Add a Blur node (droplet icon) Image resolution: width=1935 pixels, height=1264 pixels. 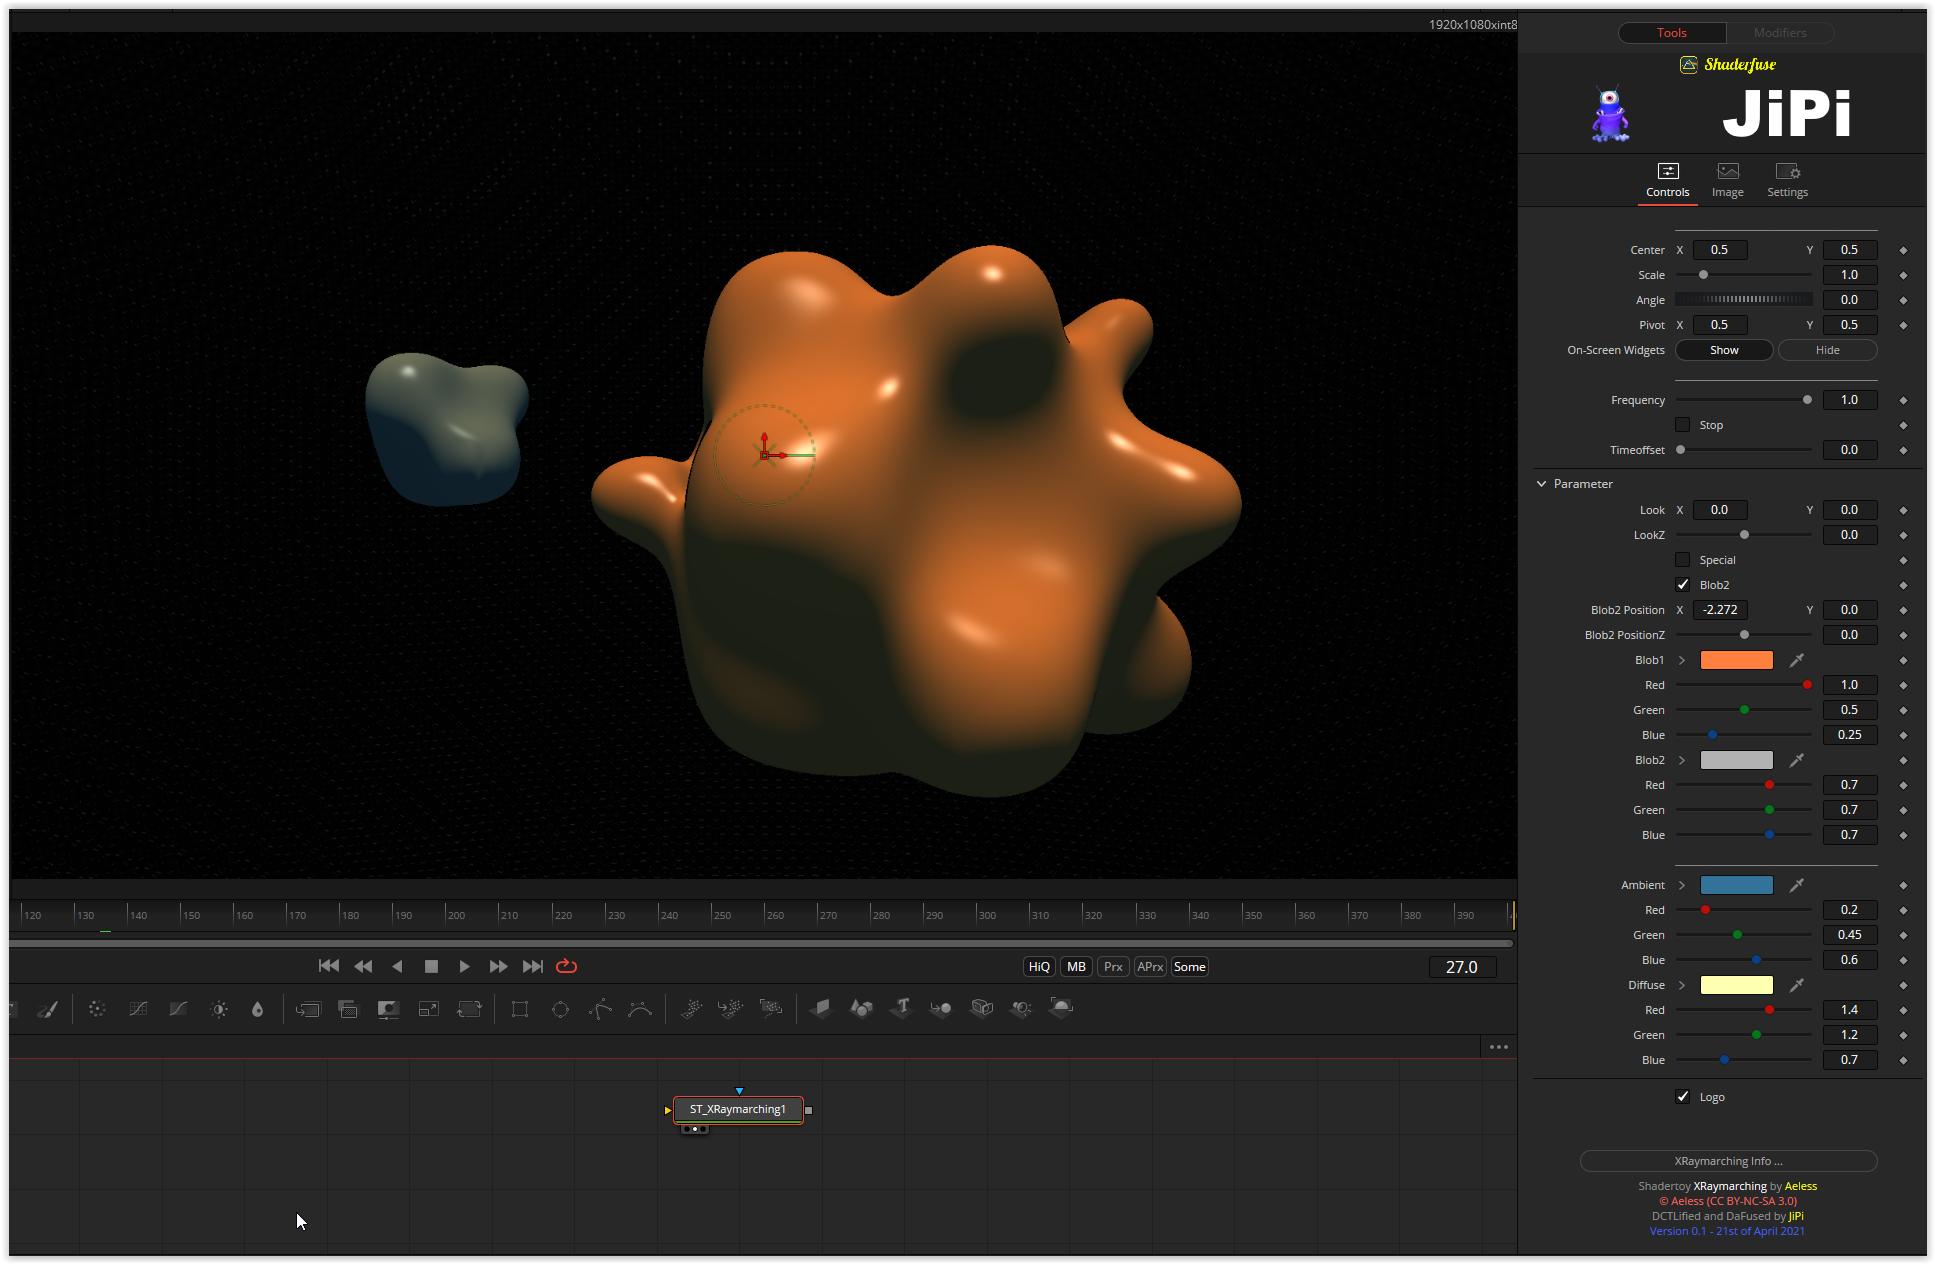(x=258, y=1009)
